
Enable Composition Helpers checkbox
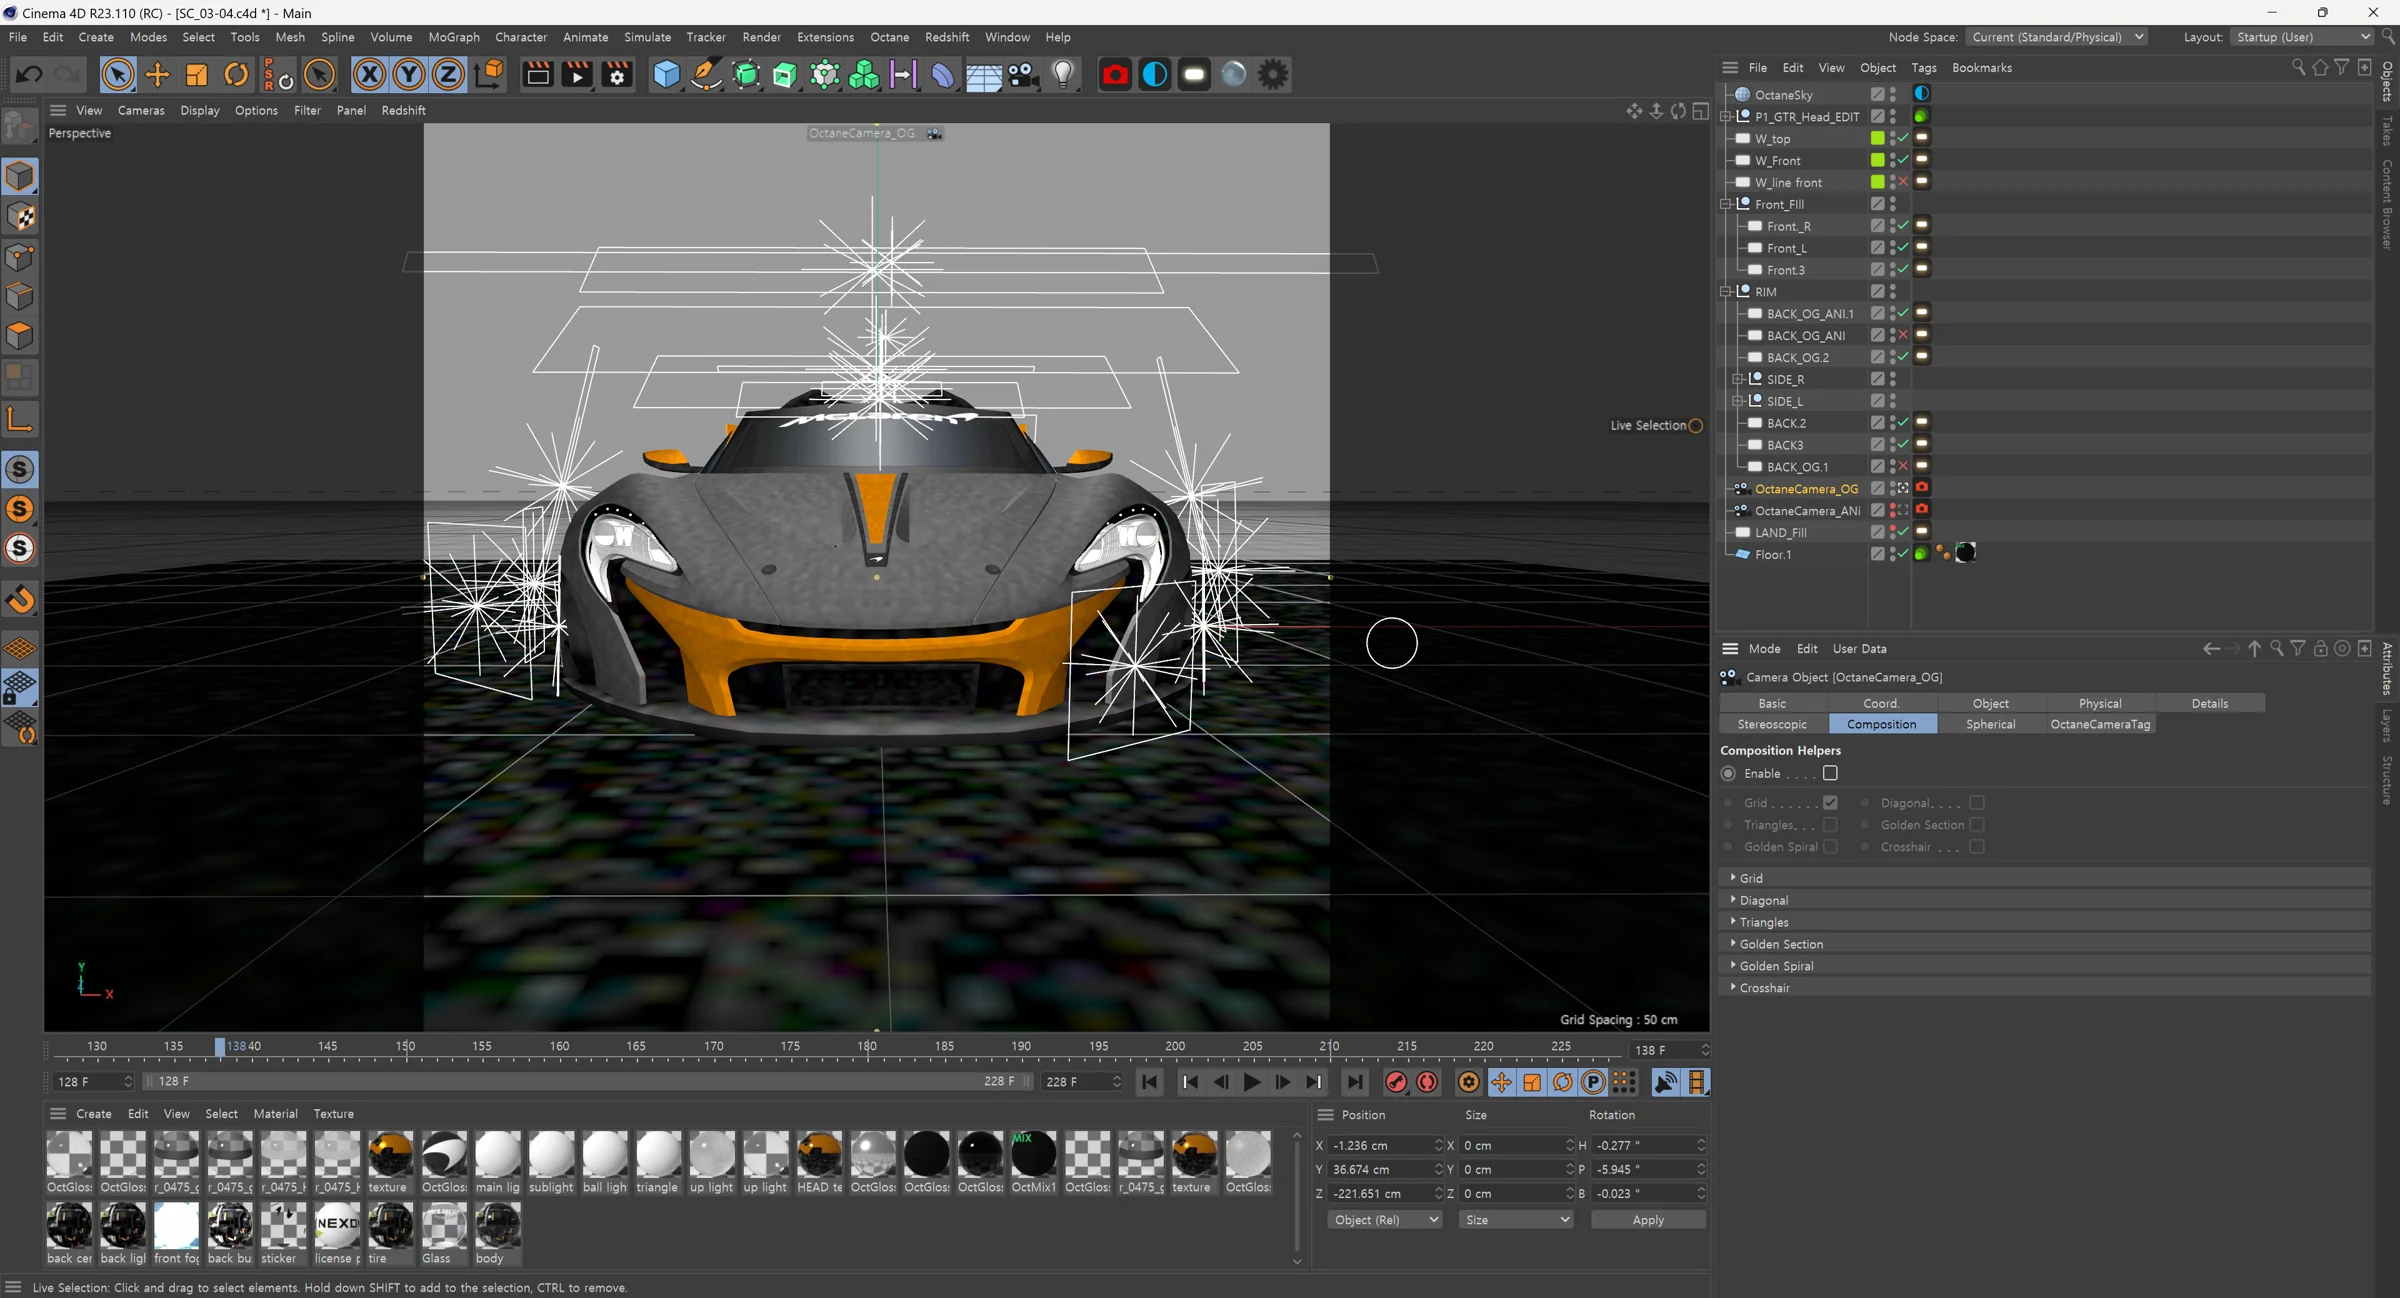[1830, 773]
